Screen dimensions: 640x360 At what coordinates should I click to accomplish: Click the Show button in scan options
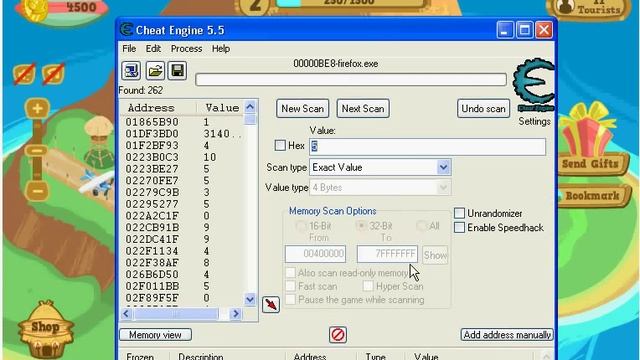pyautogui.click(x=435, y=255)
